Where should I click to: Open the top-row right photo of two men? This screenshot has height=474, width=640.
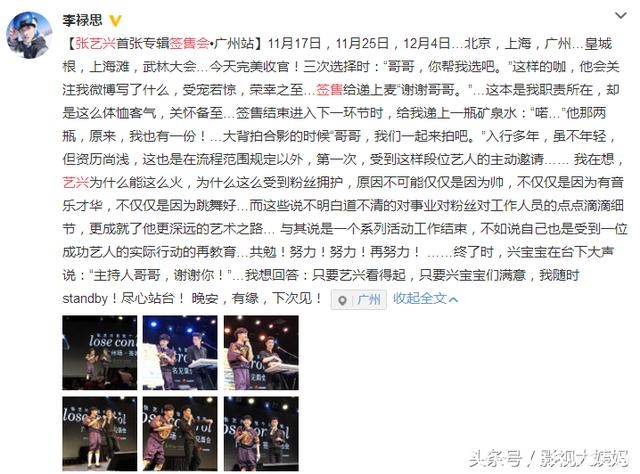pos(261,353)
